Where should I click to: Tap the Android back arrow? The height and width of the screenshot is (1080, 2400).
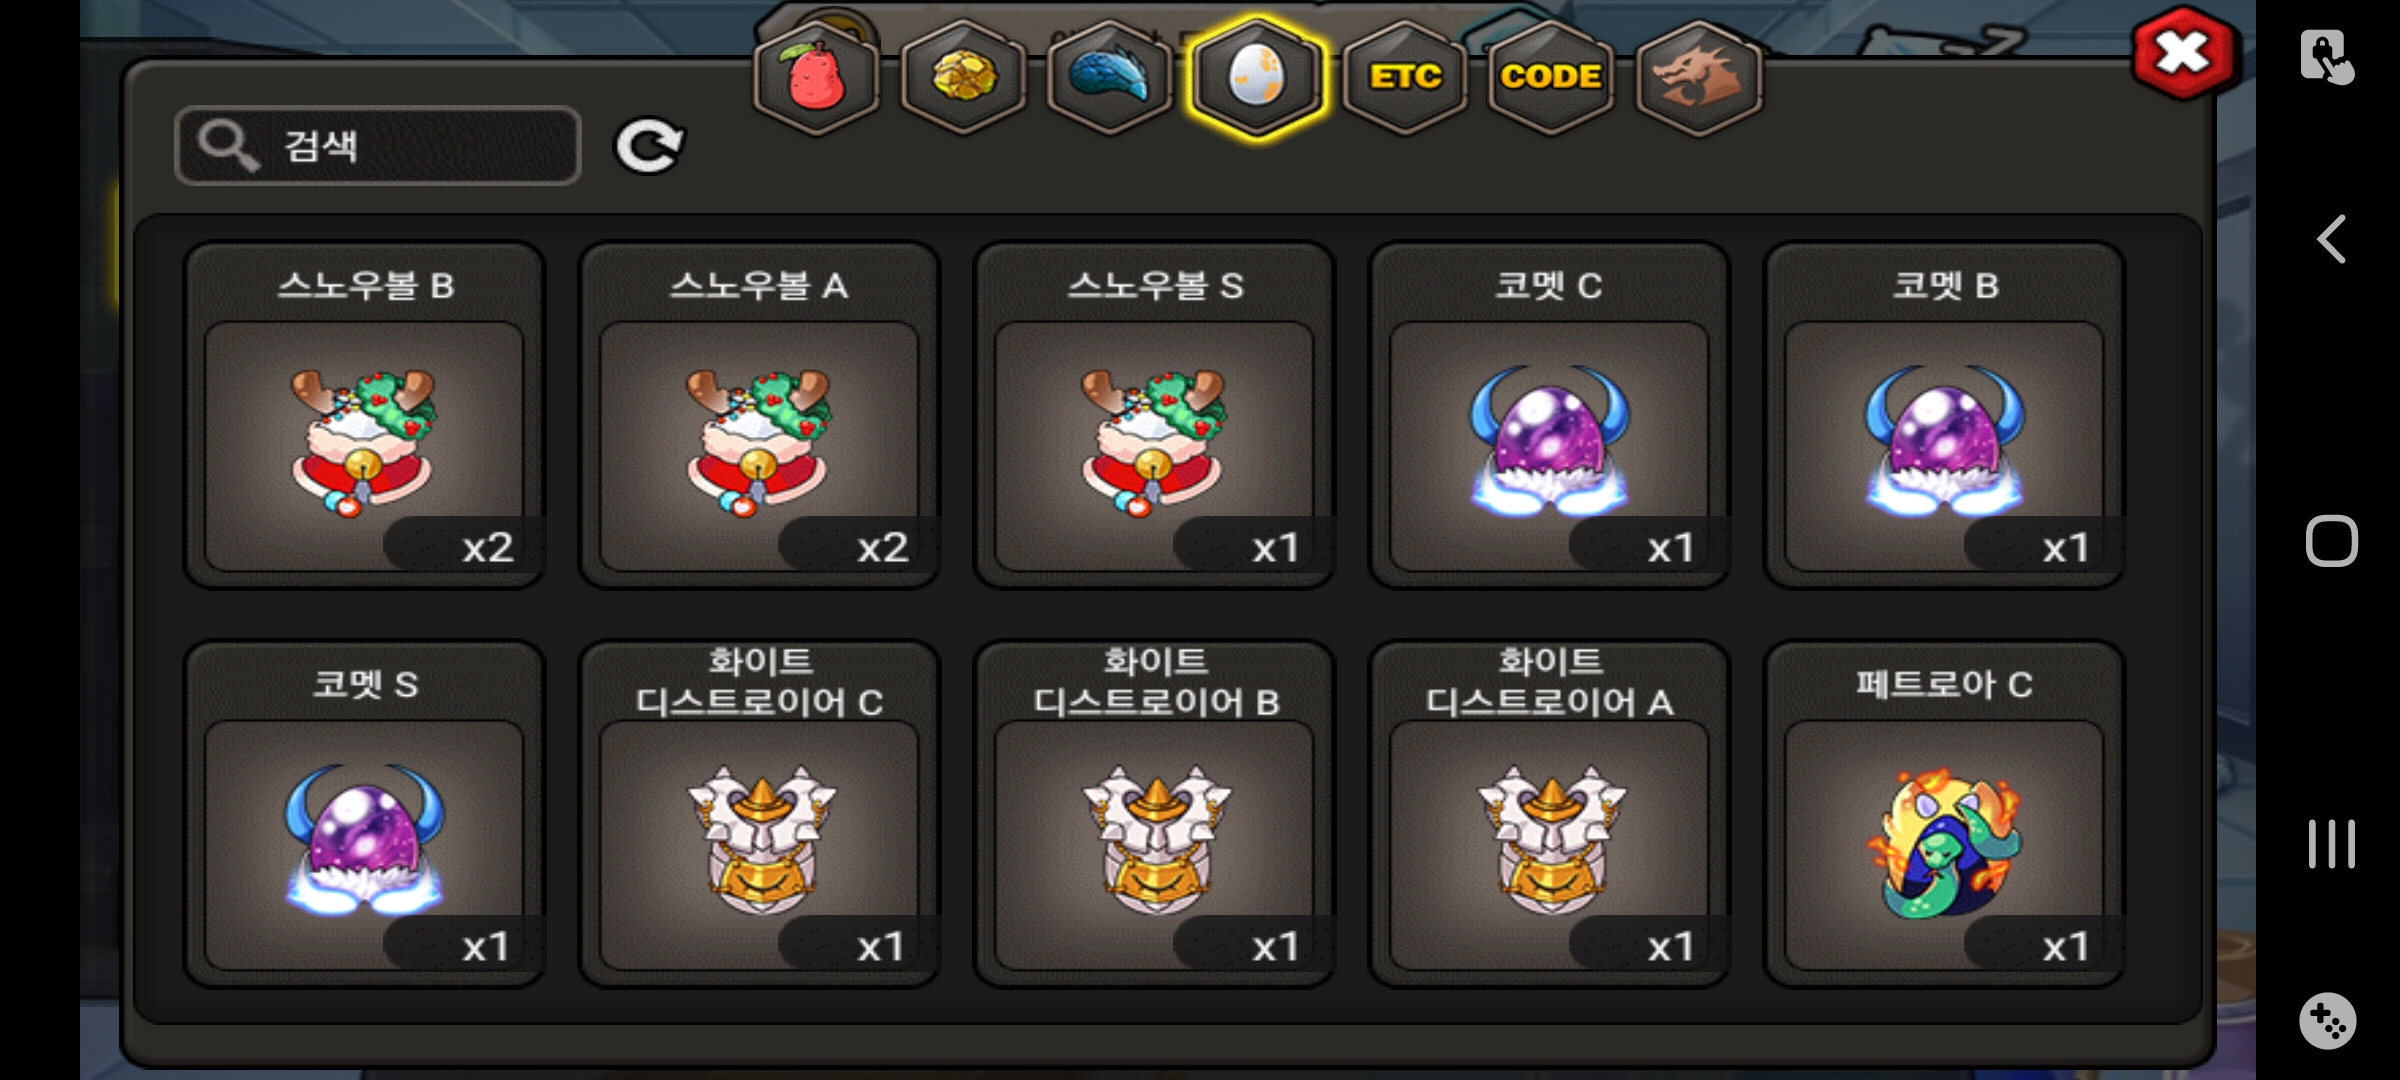coord(2331,240)
